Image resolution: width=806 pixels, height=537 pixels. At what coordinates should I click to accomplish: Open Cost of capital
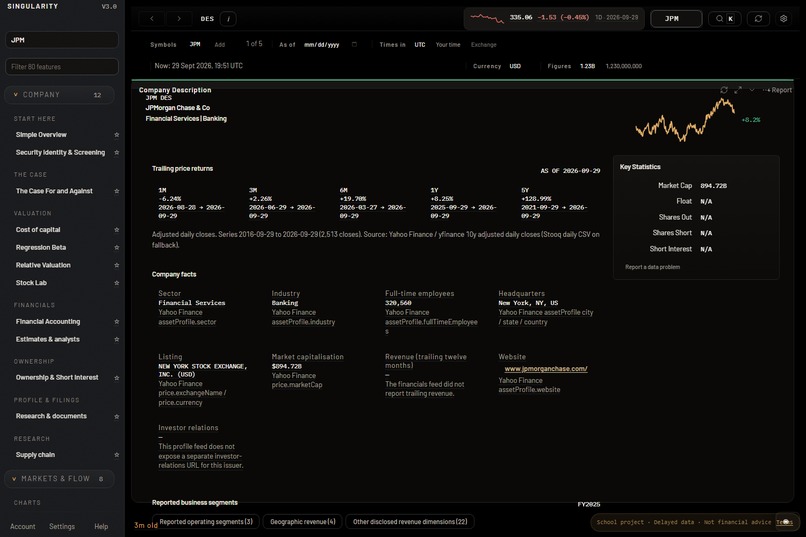38,230
